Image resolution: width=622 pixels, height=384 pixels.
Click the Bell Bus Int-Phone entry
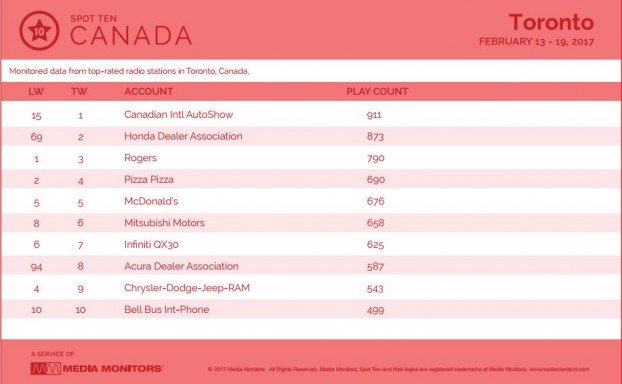pos(167,309)
